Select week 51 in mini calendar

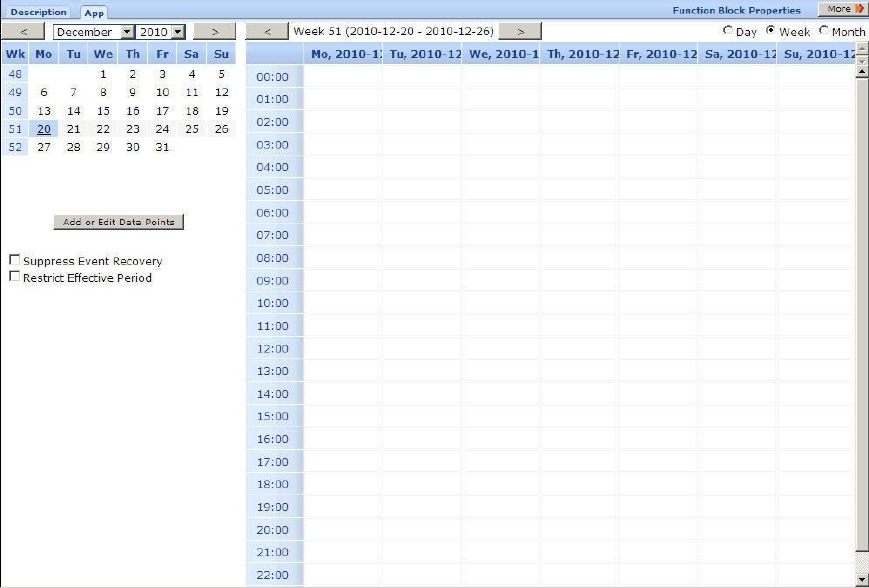[15, 129]
